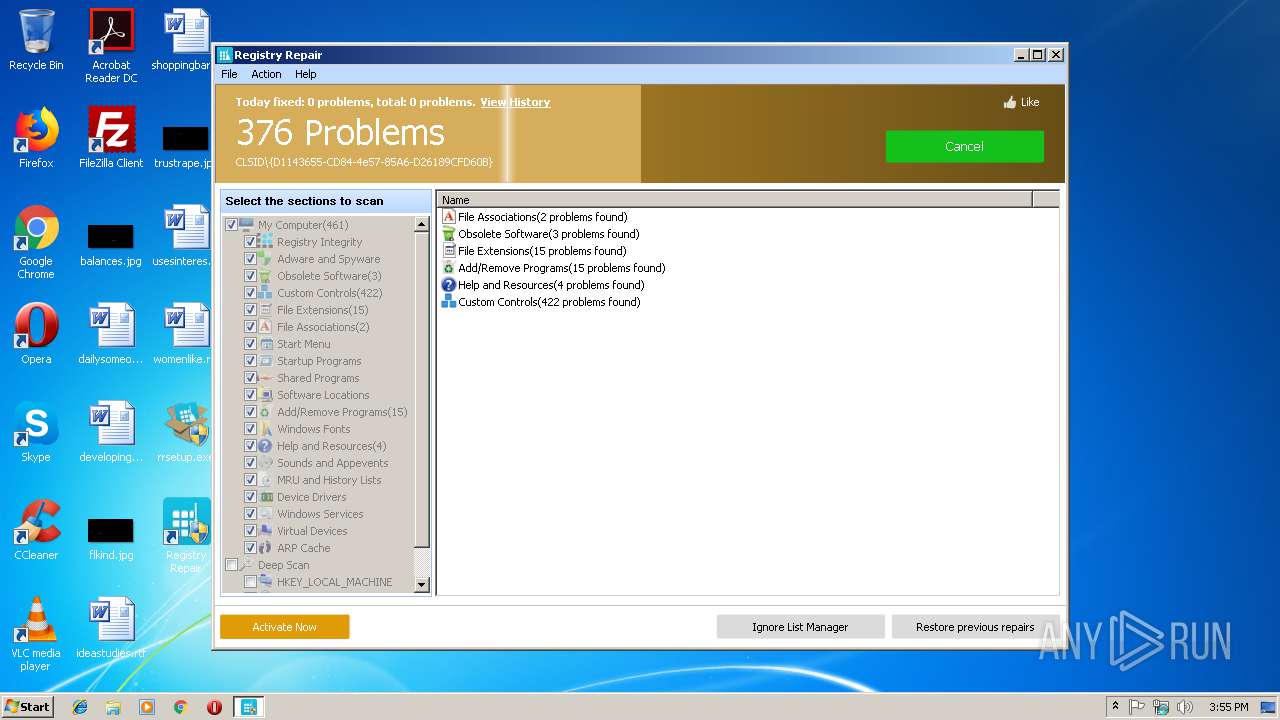Screen dimensions: 1280x720
Task: Click scroll-up arrow of sections list
Action: click(421, 225)
